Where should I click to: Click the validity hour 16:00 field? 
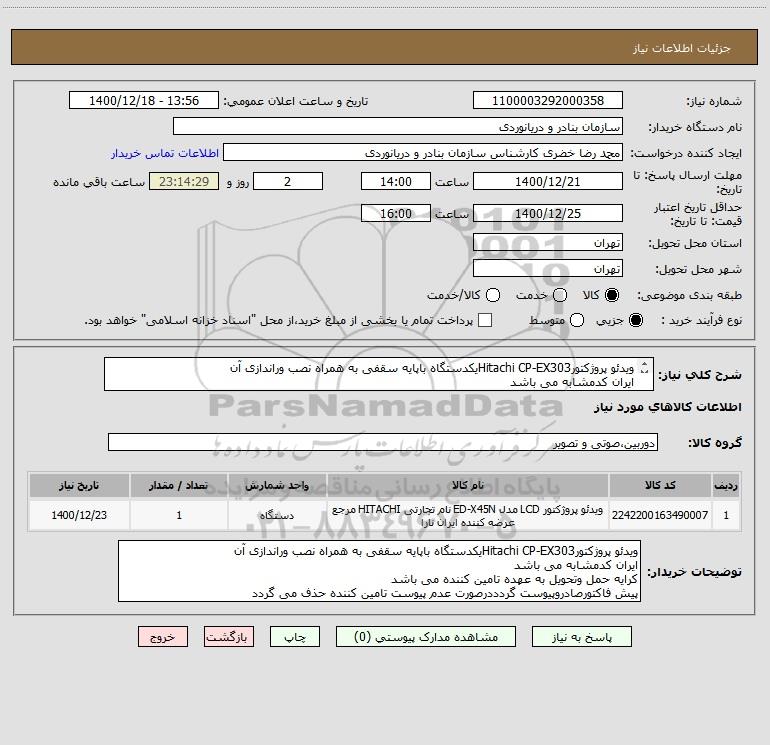[396, 213]
